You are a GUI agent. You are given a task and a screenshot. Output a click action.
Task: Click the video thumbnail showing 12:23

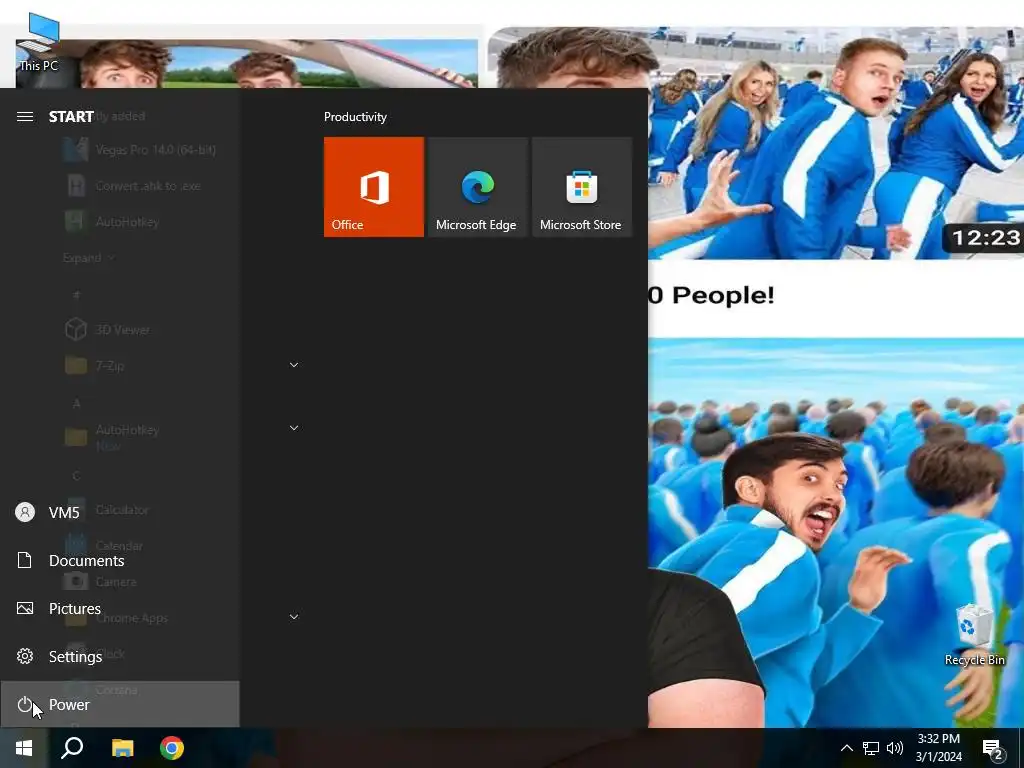[x=836, y=143]
